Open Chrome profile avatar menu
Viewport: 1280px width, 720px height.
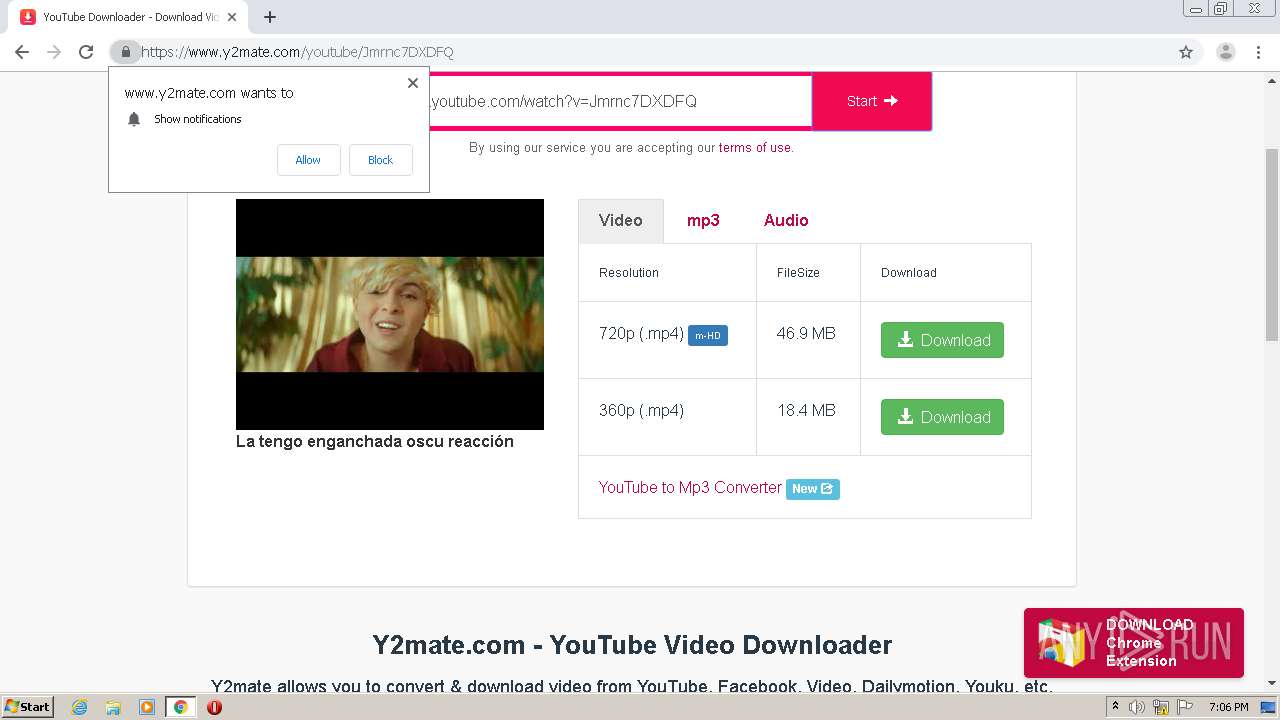click(1226, 52)
